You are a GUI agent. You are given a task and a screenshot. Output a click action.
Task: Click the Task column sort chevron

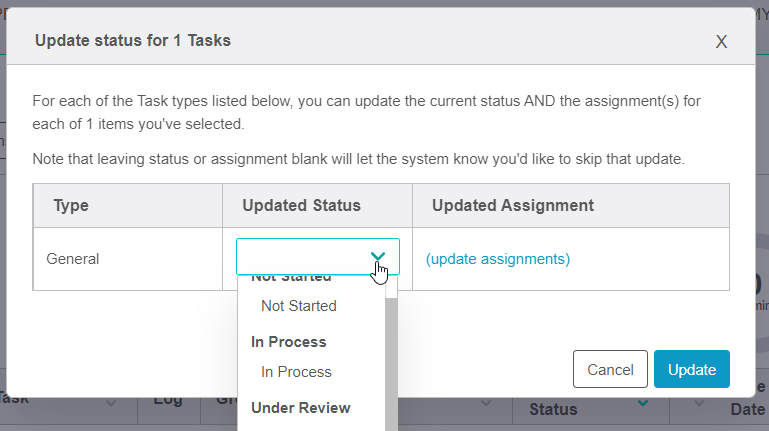(110, 402)
